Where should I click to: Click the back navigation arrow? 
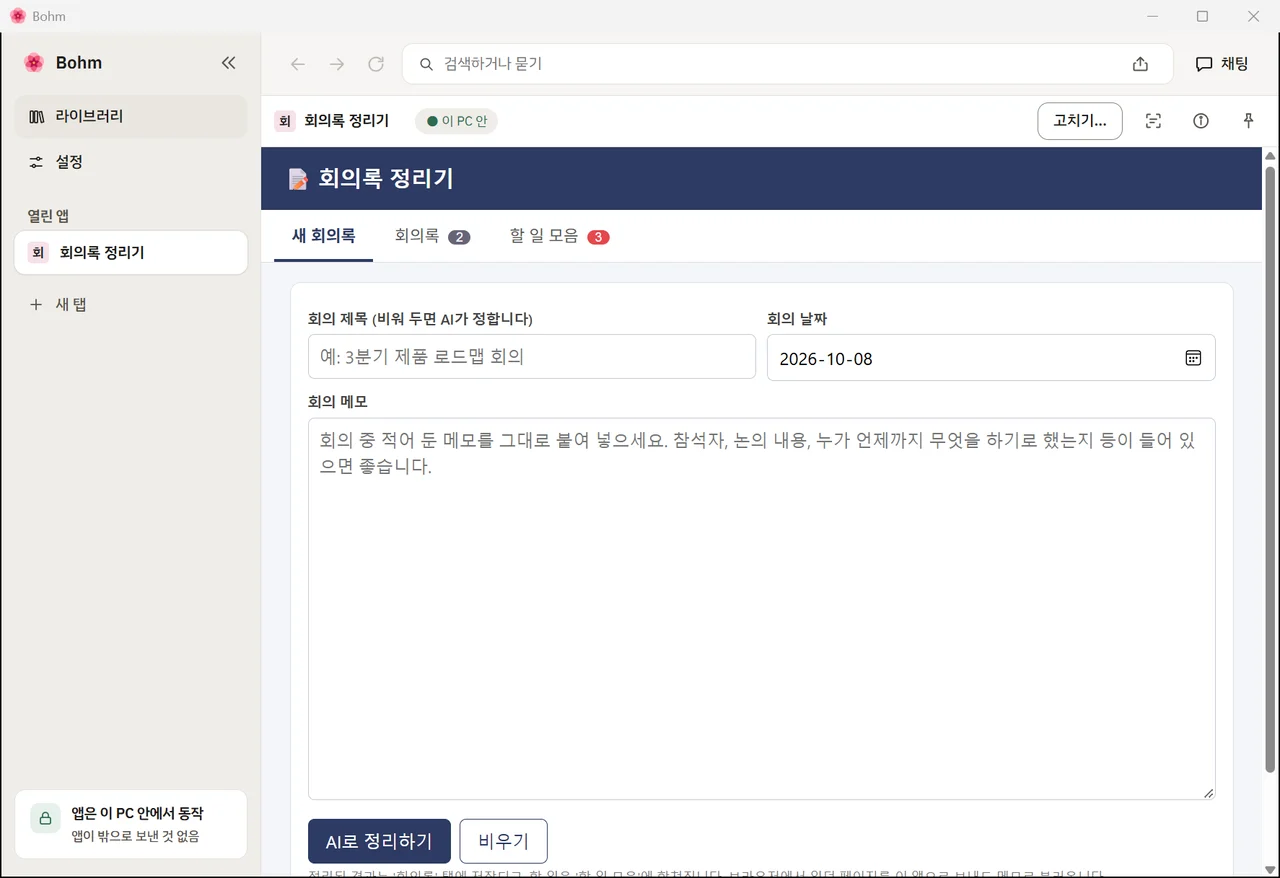(x=297, y=64)
